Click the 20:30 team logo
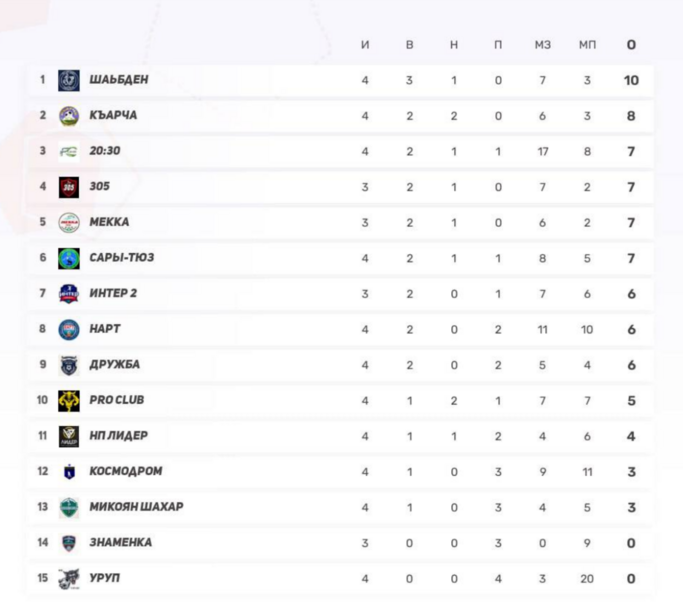Screen dimensions: 683x611 pos(68,151)
